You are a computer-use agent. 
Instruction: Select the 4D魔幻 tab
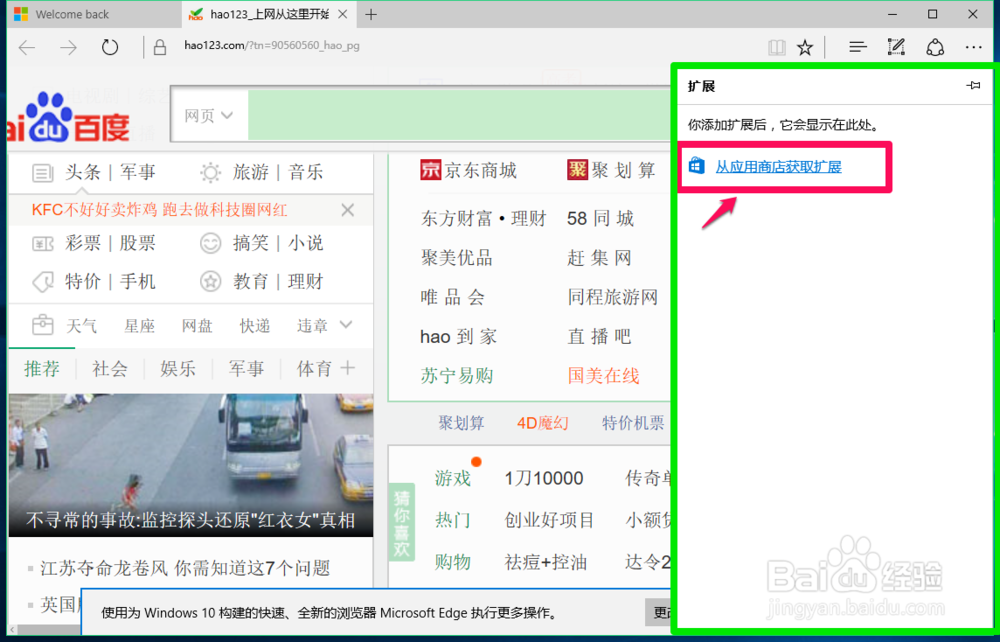tap(543, 423)
